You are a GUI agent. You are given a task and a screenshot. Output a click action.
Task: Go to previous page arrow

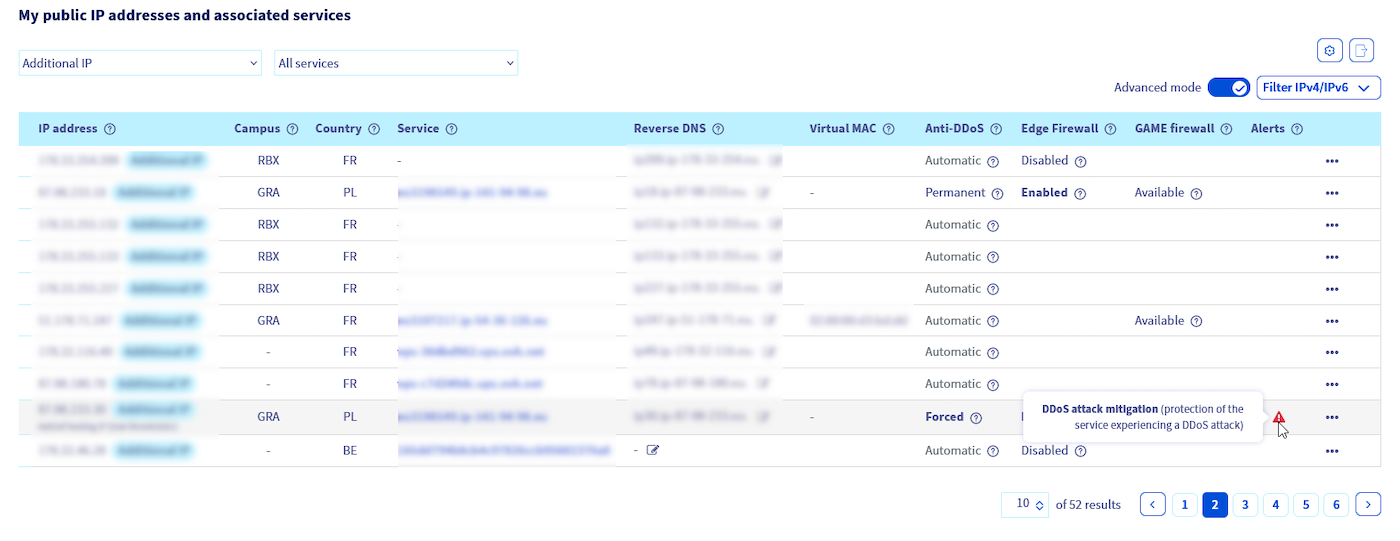1153,505
